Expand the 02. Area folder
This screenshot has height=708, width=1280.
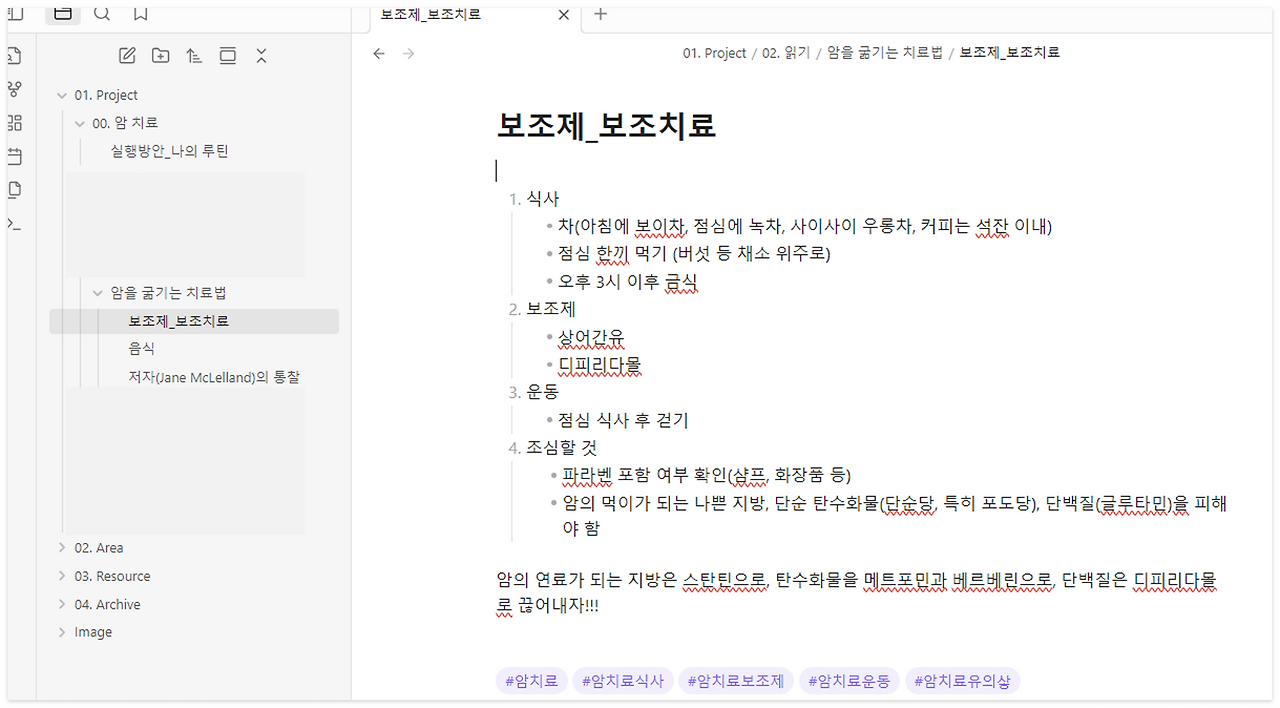point(62,548)
